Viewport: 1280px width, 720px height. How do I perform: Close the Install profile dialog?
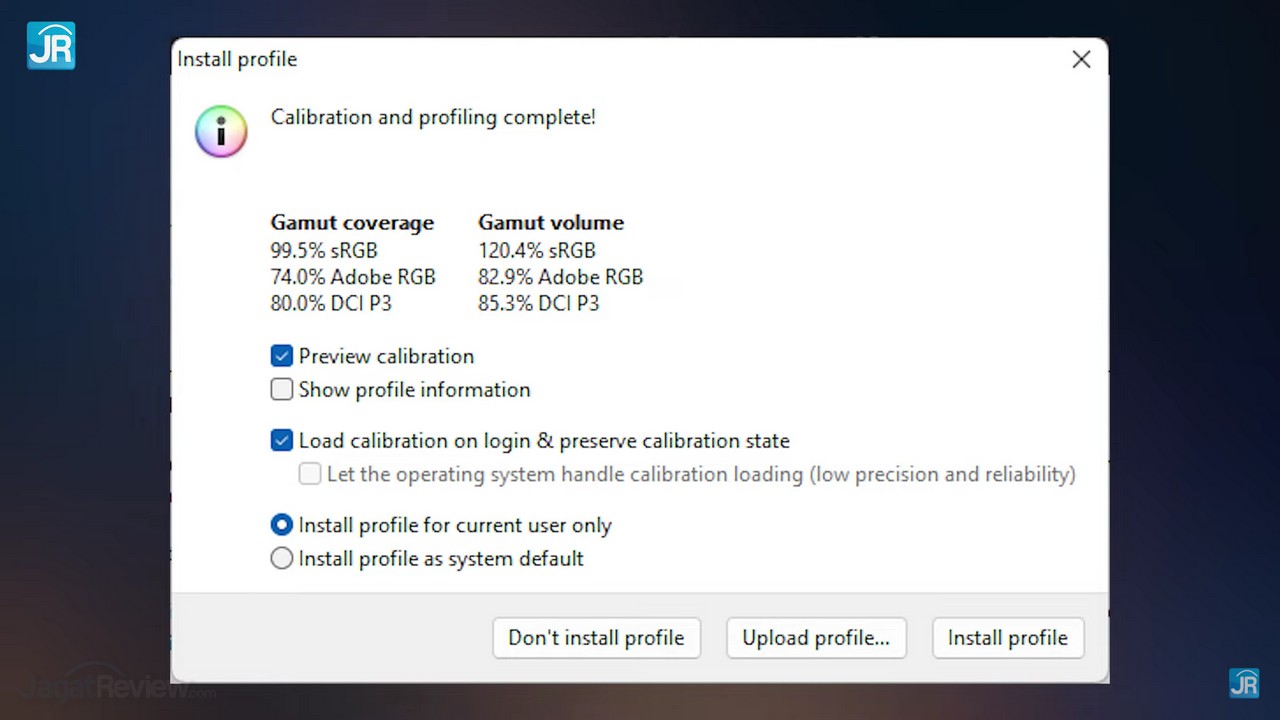pyautogui.click(x=1081, y=60)
